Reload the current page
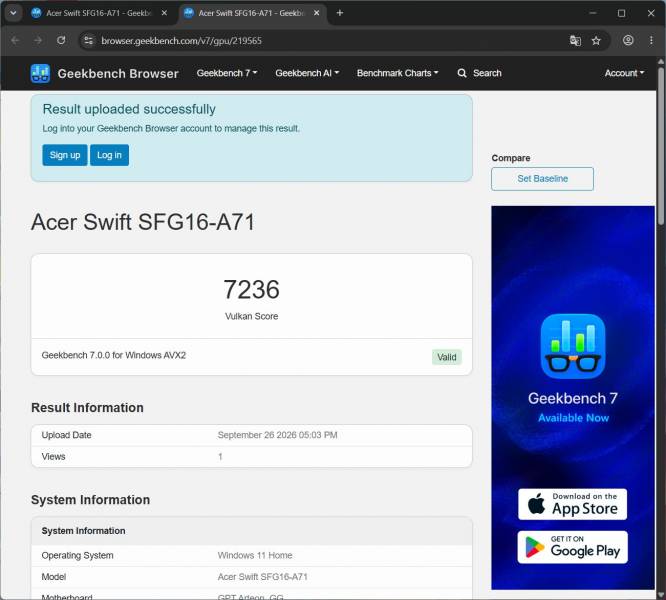Viewport: 666px width, 600px height. (x=61, y=40)
